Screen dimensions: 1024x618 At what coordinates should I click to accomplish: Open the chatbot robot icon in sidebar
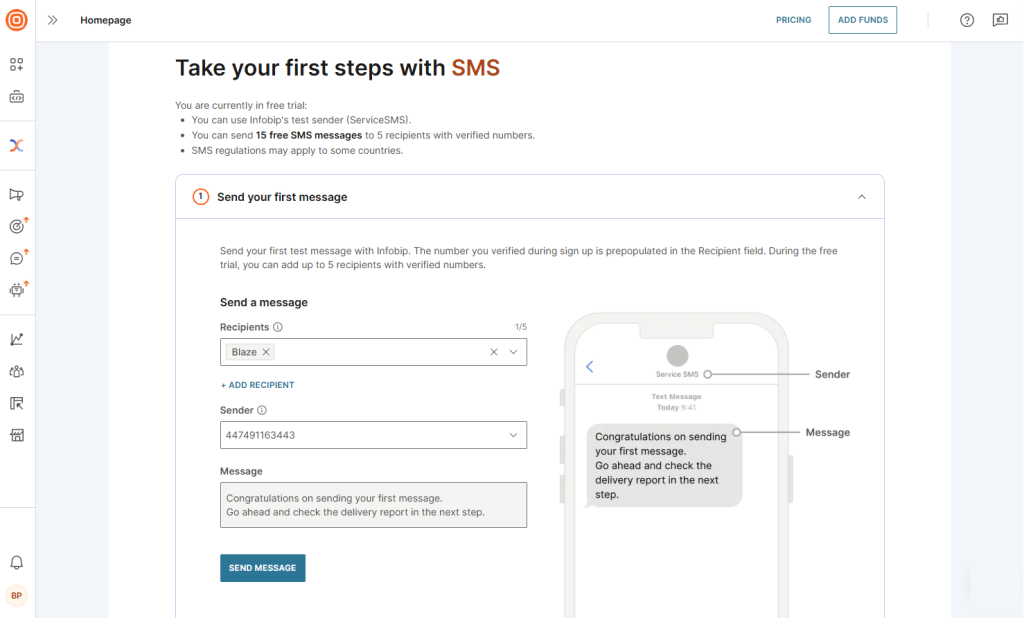click(x=16, y=291)
